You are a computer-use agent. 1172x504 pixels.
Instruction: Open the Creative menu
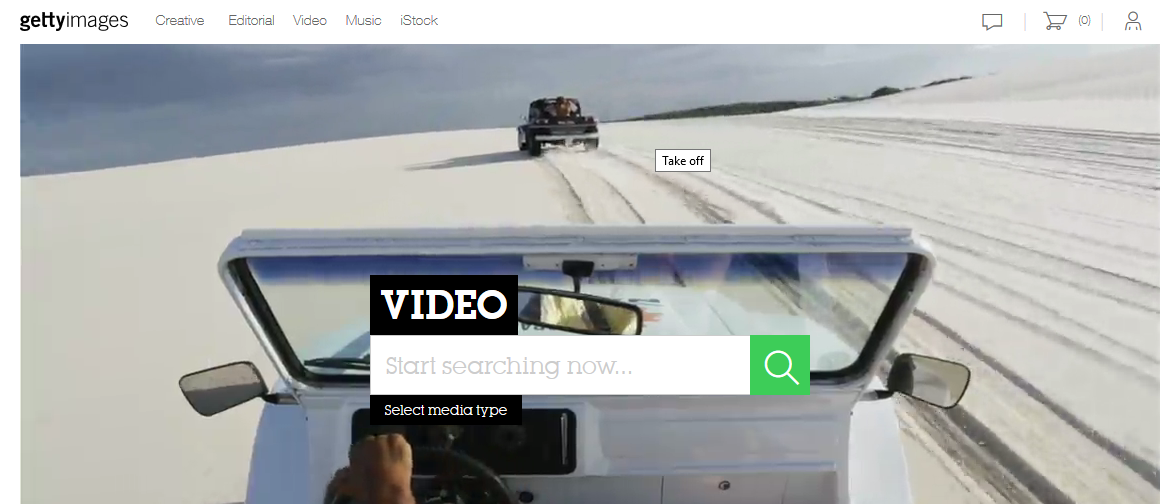pyautogui.click(x=179, y=21)
